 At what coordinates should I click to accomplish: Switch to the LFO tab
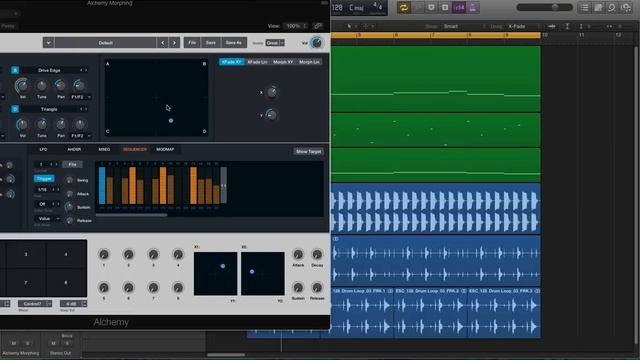click(43, 149)
